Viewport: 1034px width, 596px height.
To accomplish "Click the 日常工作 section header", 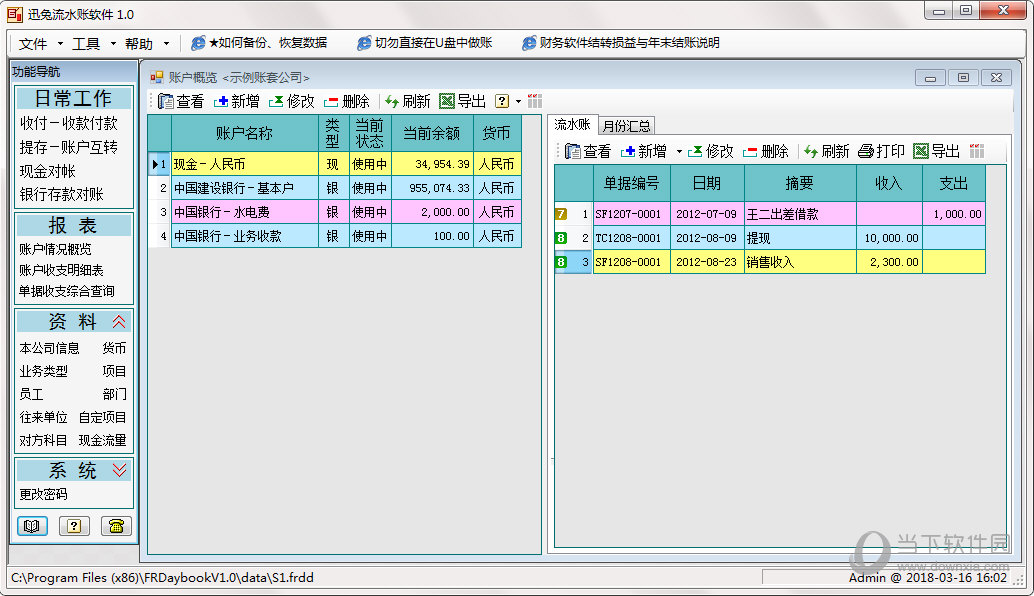I will pos(74,98).
